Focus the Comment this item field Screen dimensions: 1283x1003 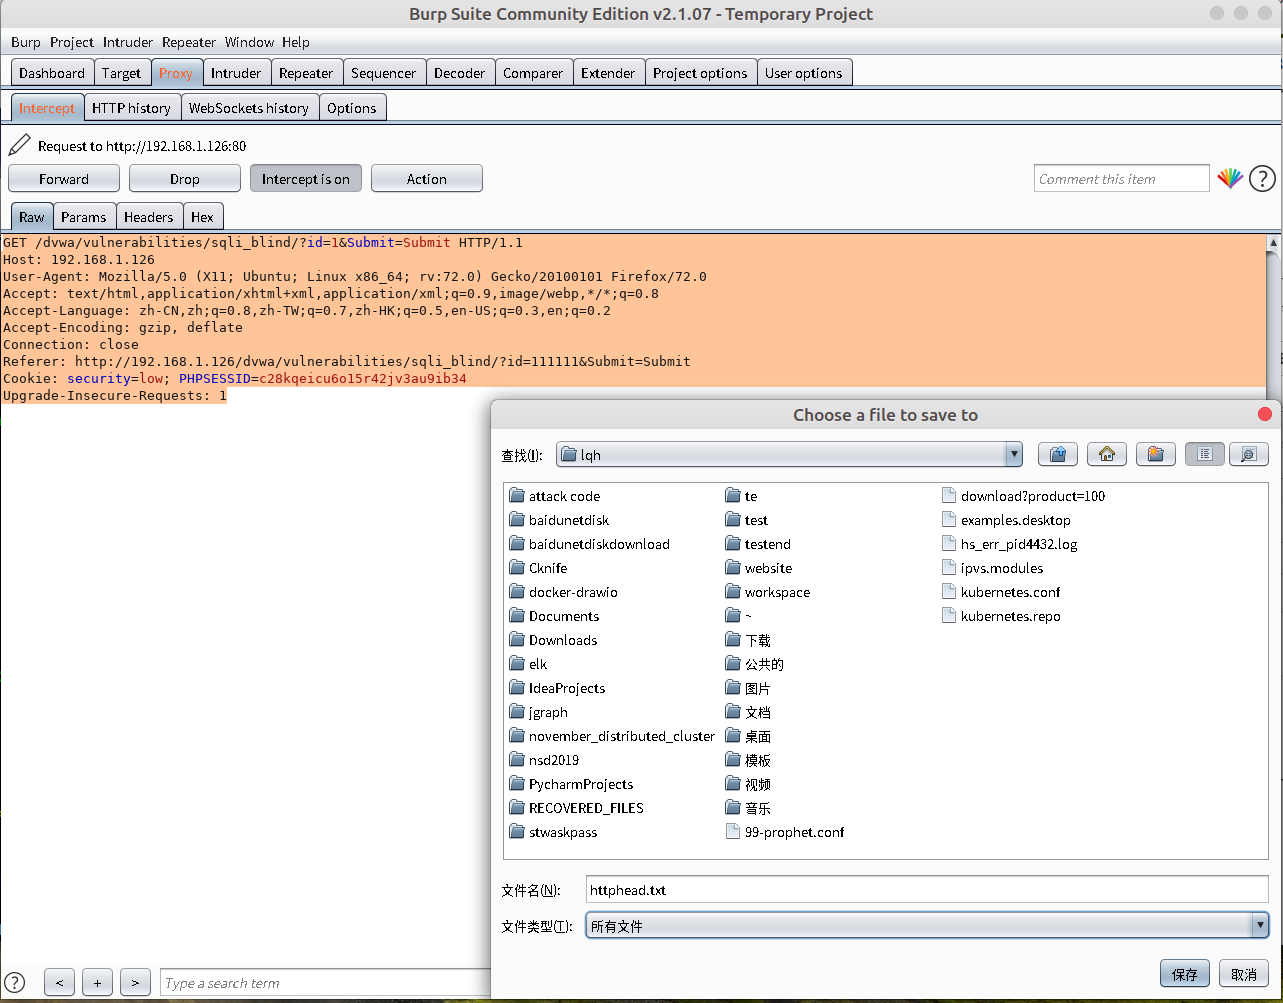1122,179
